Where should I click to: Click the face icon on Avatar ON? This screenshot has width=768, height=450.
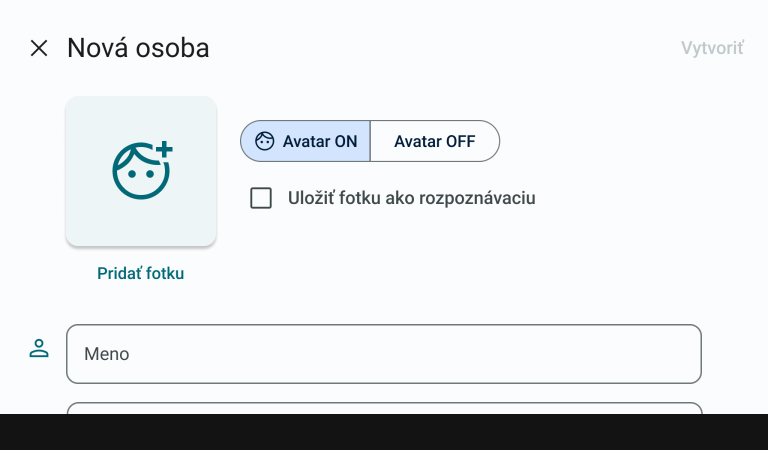(264, 141)
